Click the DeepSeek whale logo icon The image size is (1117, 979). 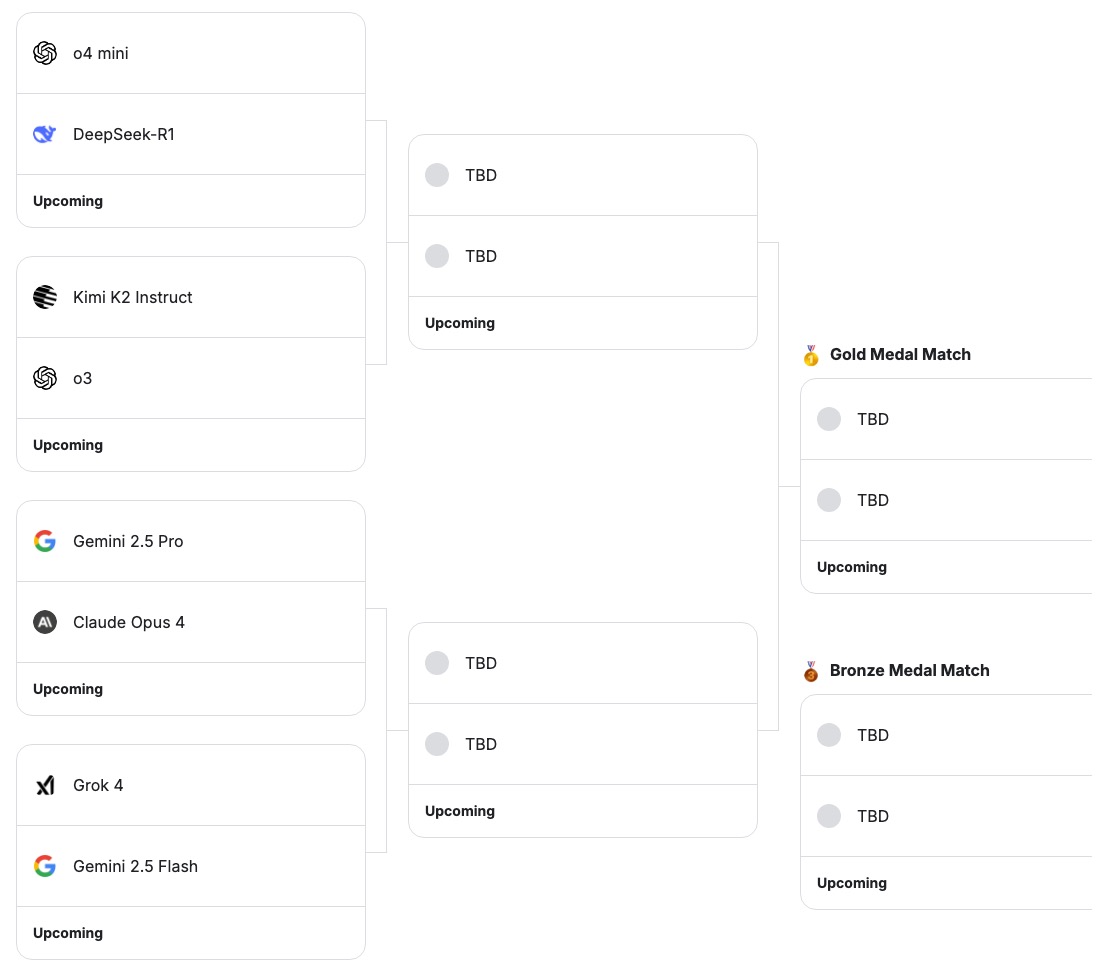coord(45,134)
